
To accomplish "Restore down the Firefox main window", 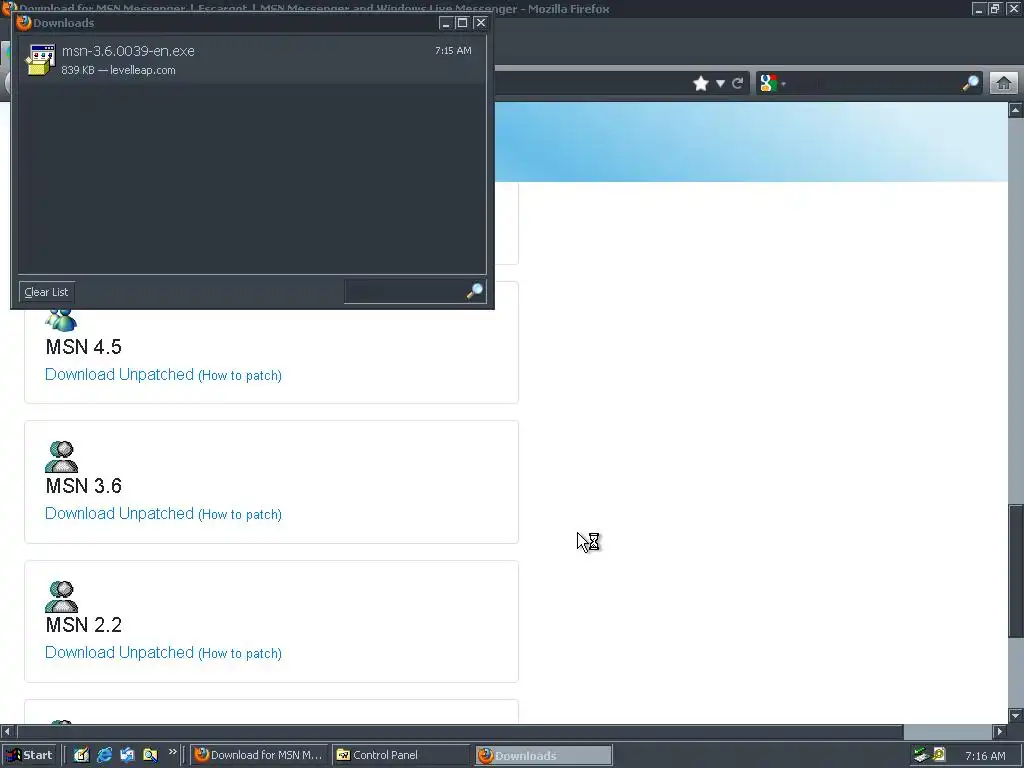I will tap(995, 8).
